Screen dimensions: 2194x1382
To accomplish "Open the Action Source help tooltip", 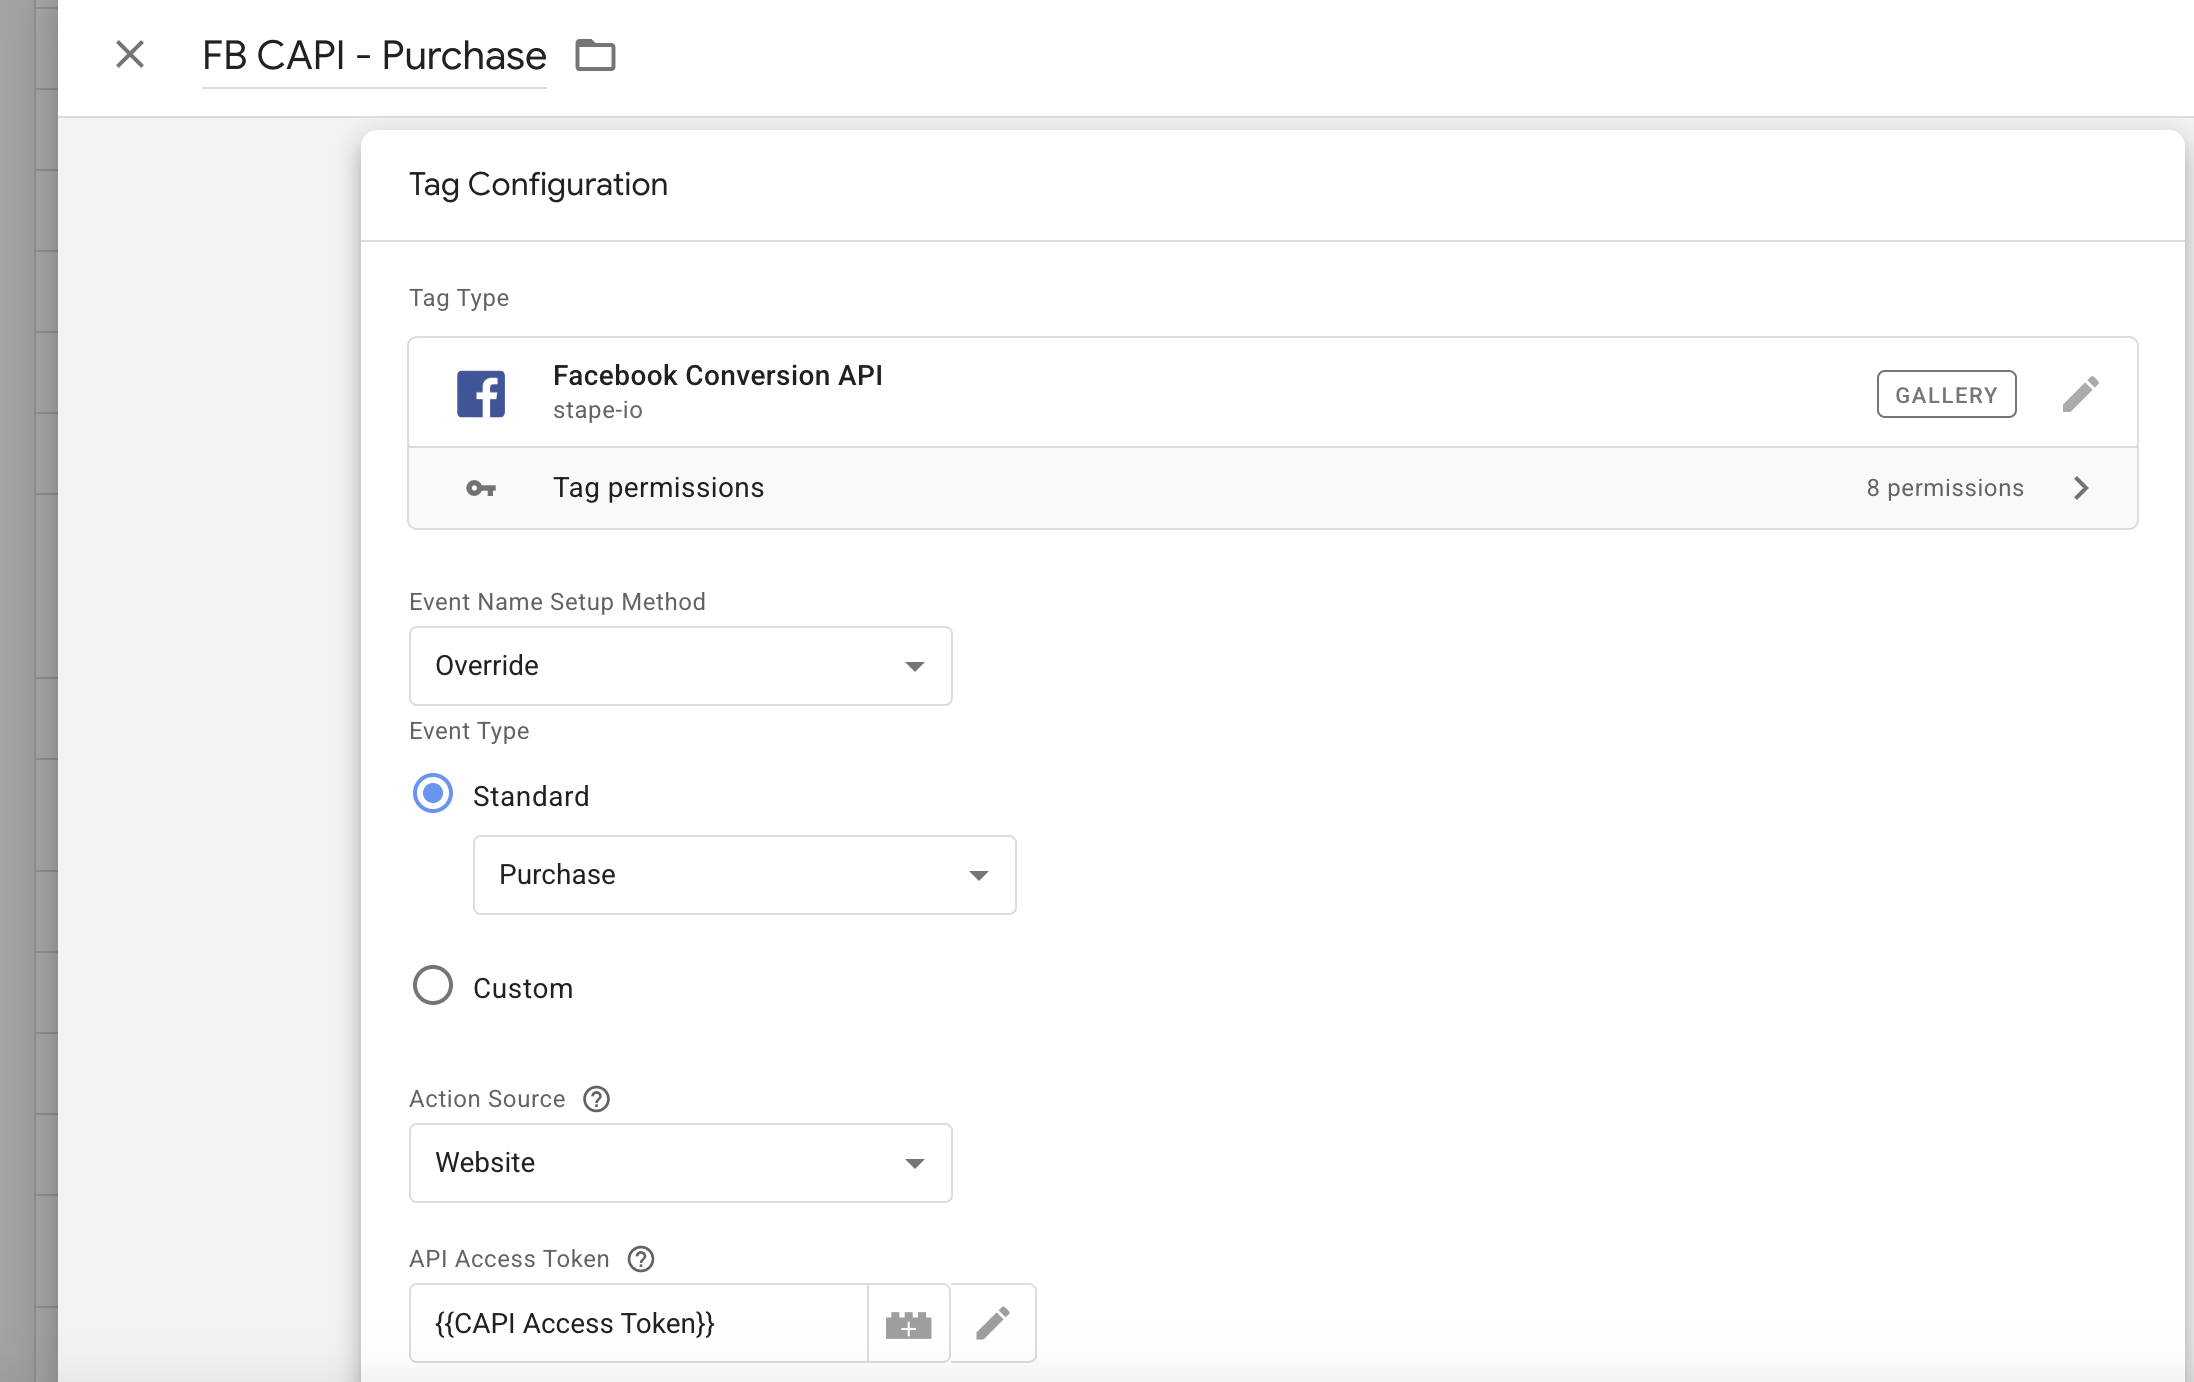I will coord(596,1099).
